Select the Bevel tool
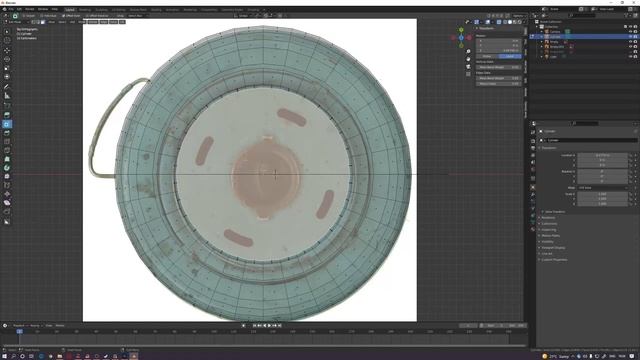This screenshot has height=360, width=640. click(x=7, y=133)
